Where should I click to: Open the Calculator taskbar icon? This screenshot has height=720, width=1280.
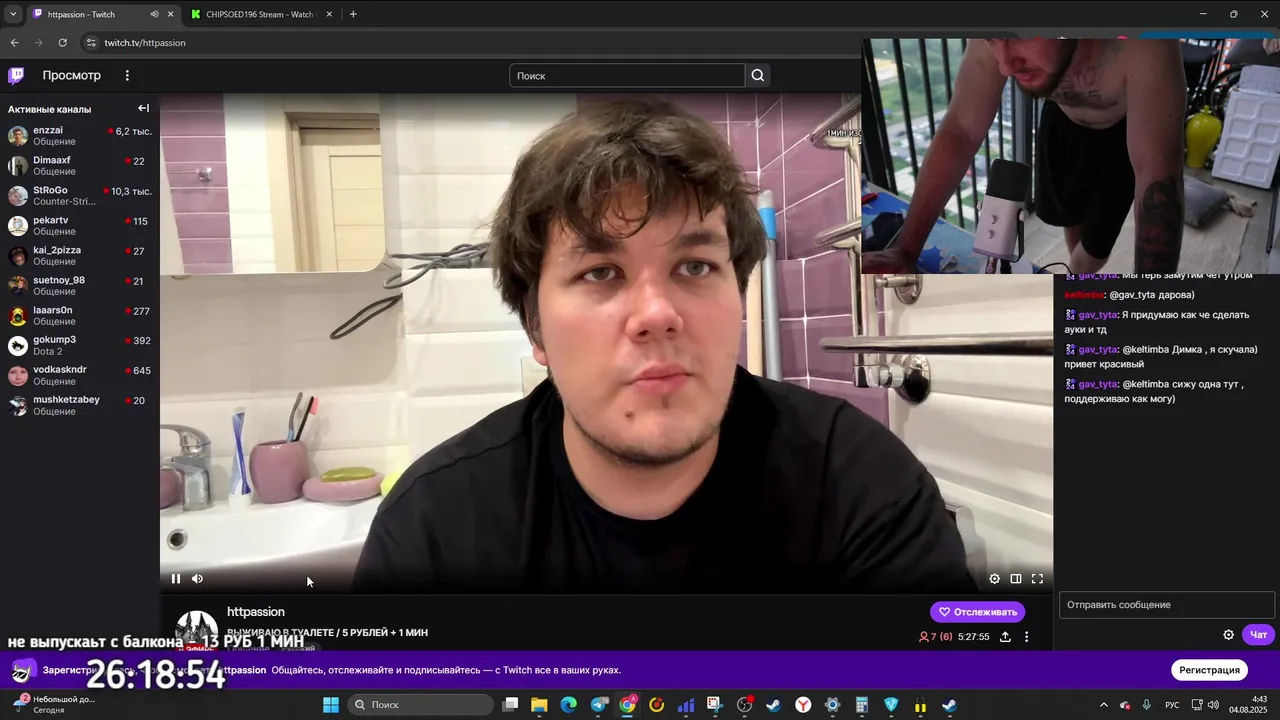pyautogui.click(x=862, y=705)
